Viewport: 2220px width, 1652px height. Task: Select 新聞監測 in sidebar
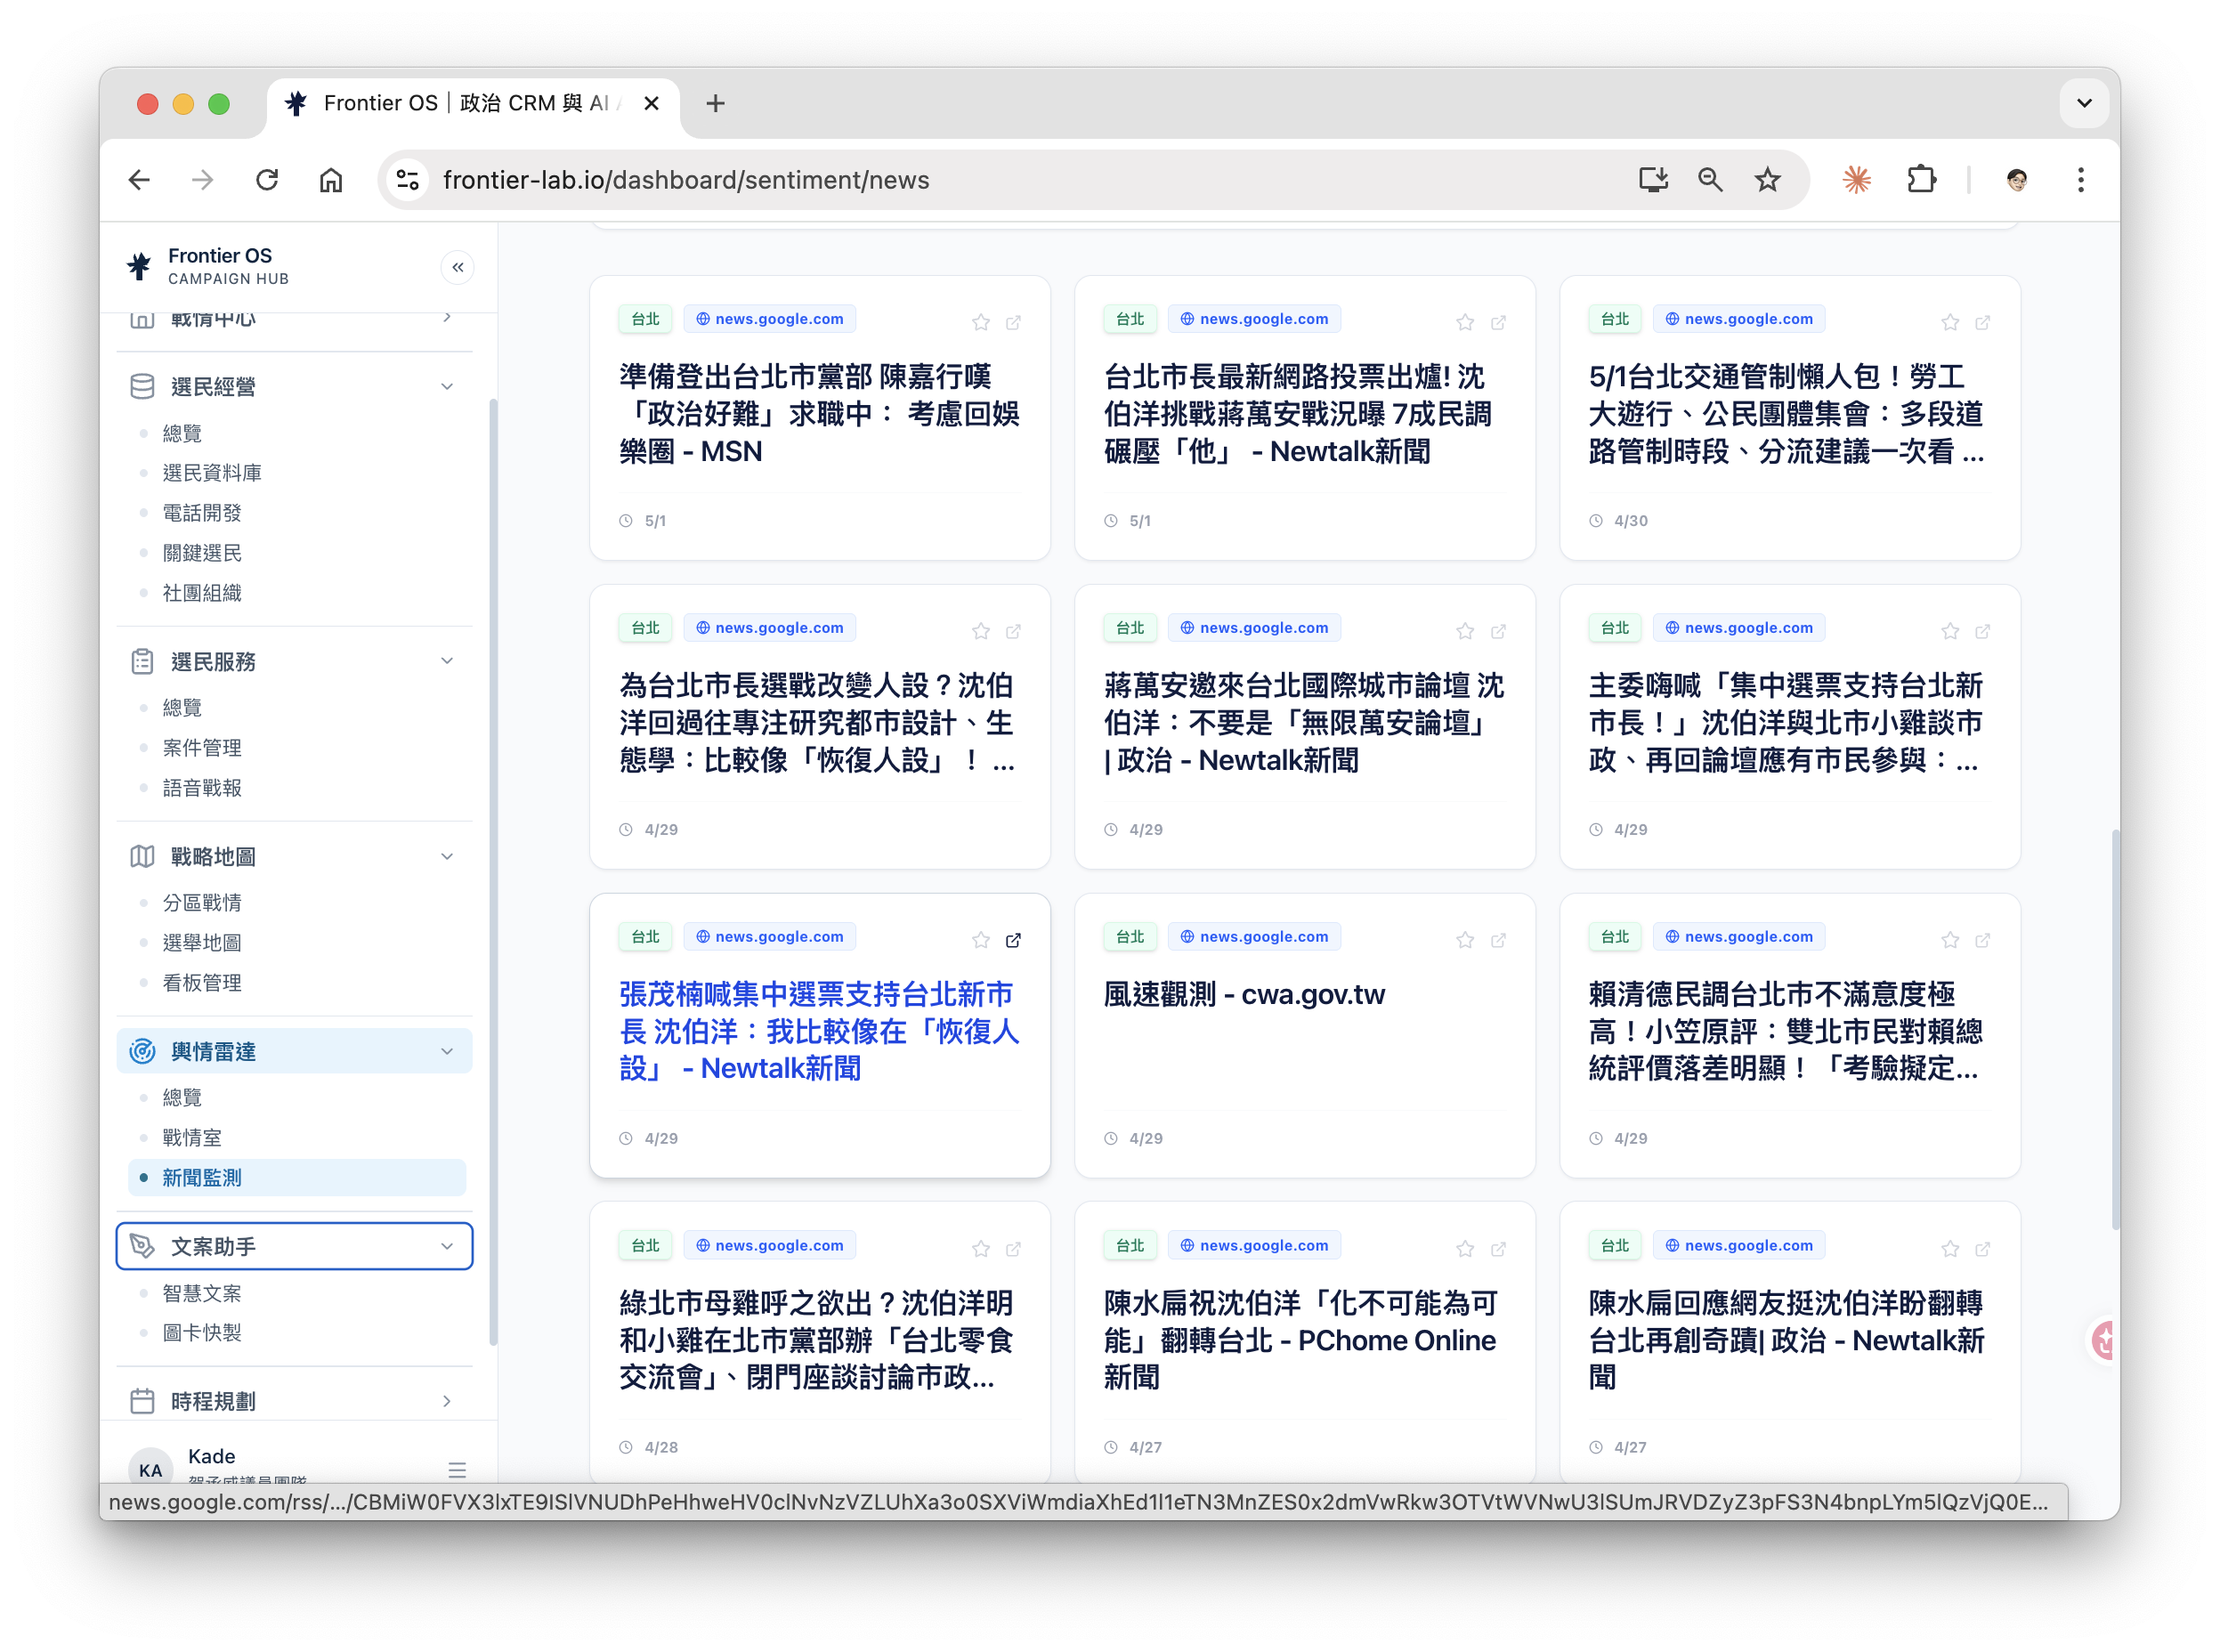point(297,1178)
